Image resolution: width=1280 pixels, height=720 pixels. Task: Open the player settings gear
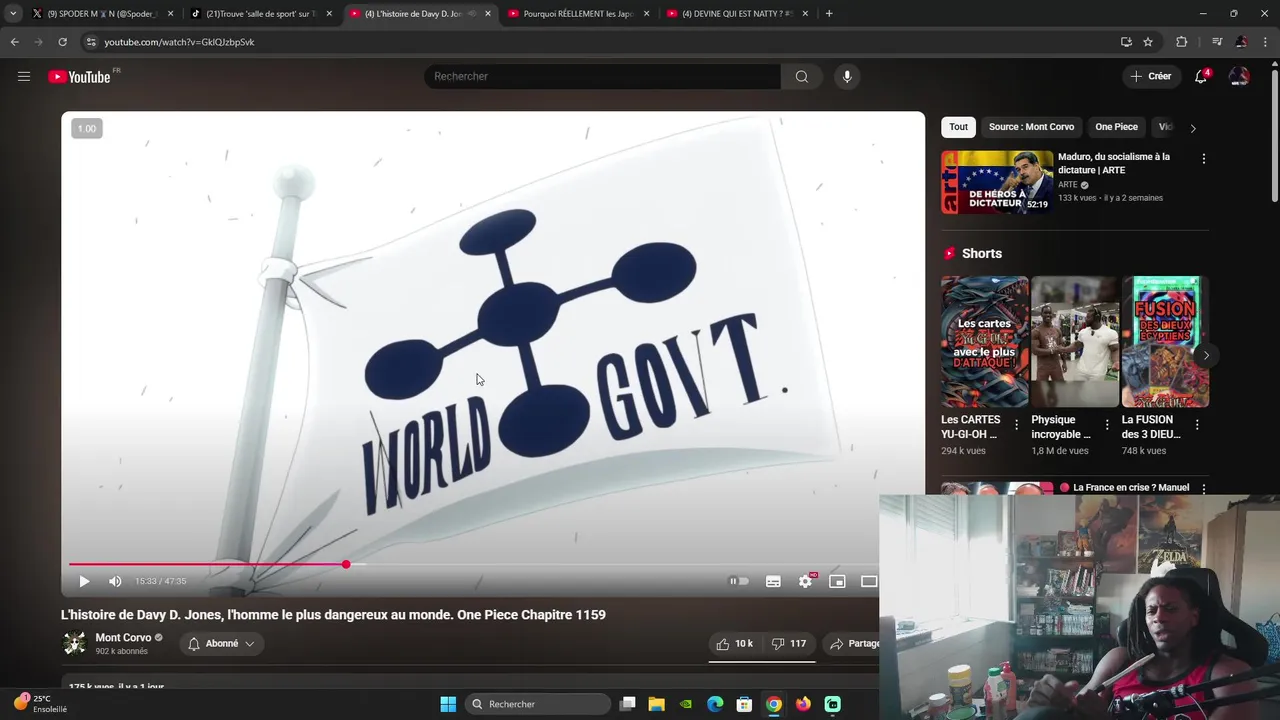tap(805, 581)
